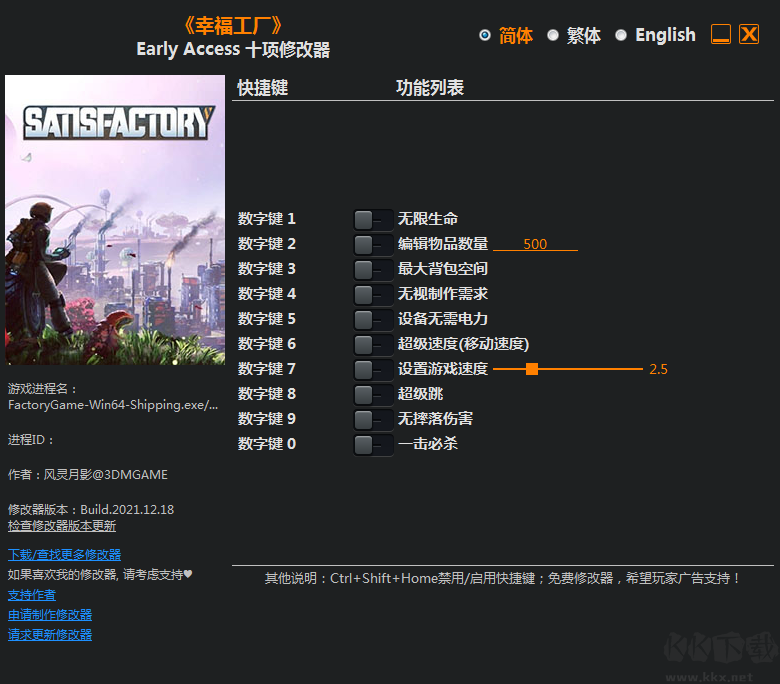Click the 设置游戏速度 label

point(443,369)
